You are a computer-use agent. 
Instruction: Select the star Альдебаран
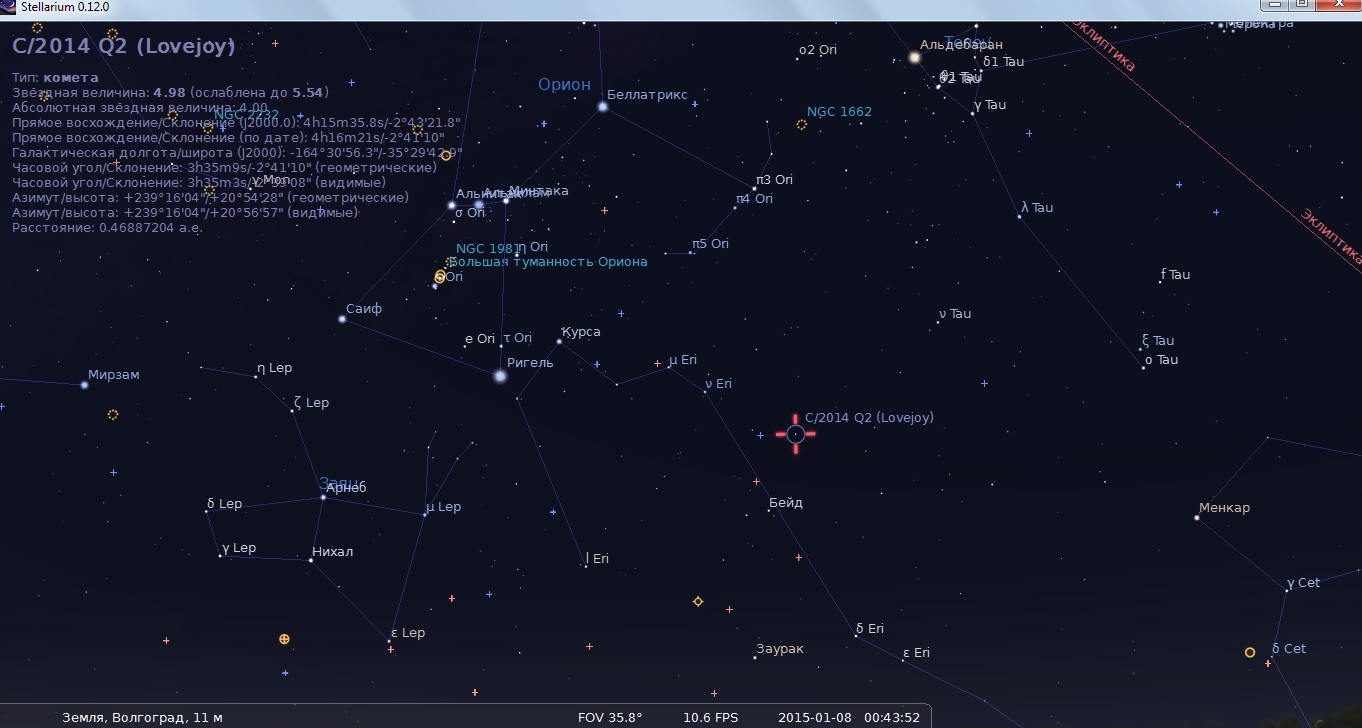point(914,58)
